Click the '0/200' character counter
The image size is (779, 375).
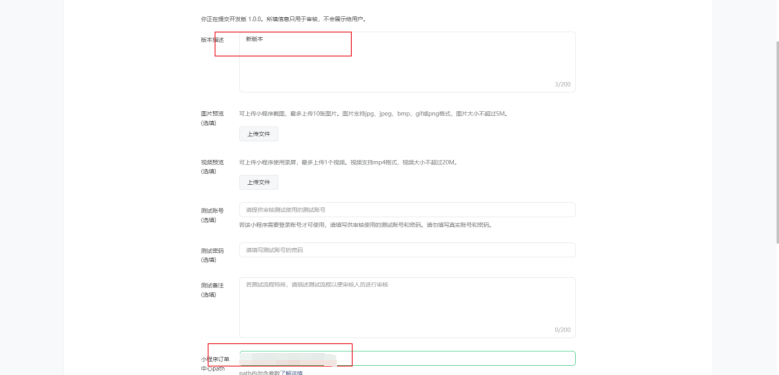562,330
